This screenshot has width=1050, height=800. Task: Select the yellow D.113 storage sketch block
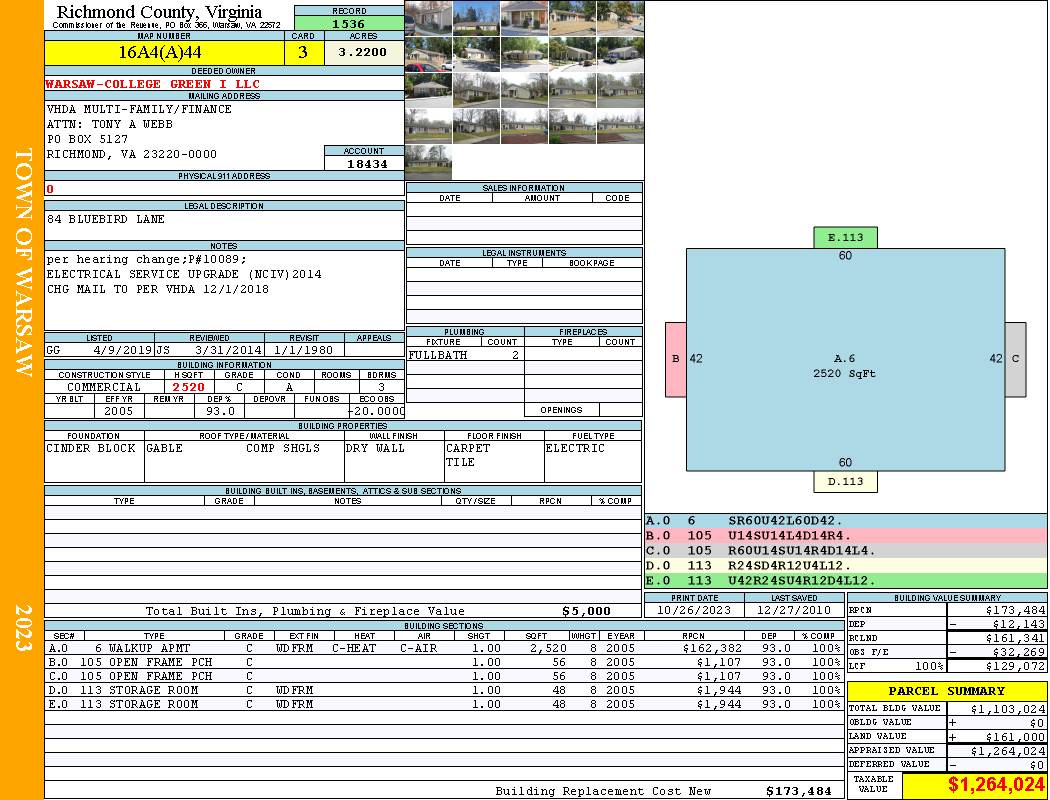845,482
